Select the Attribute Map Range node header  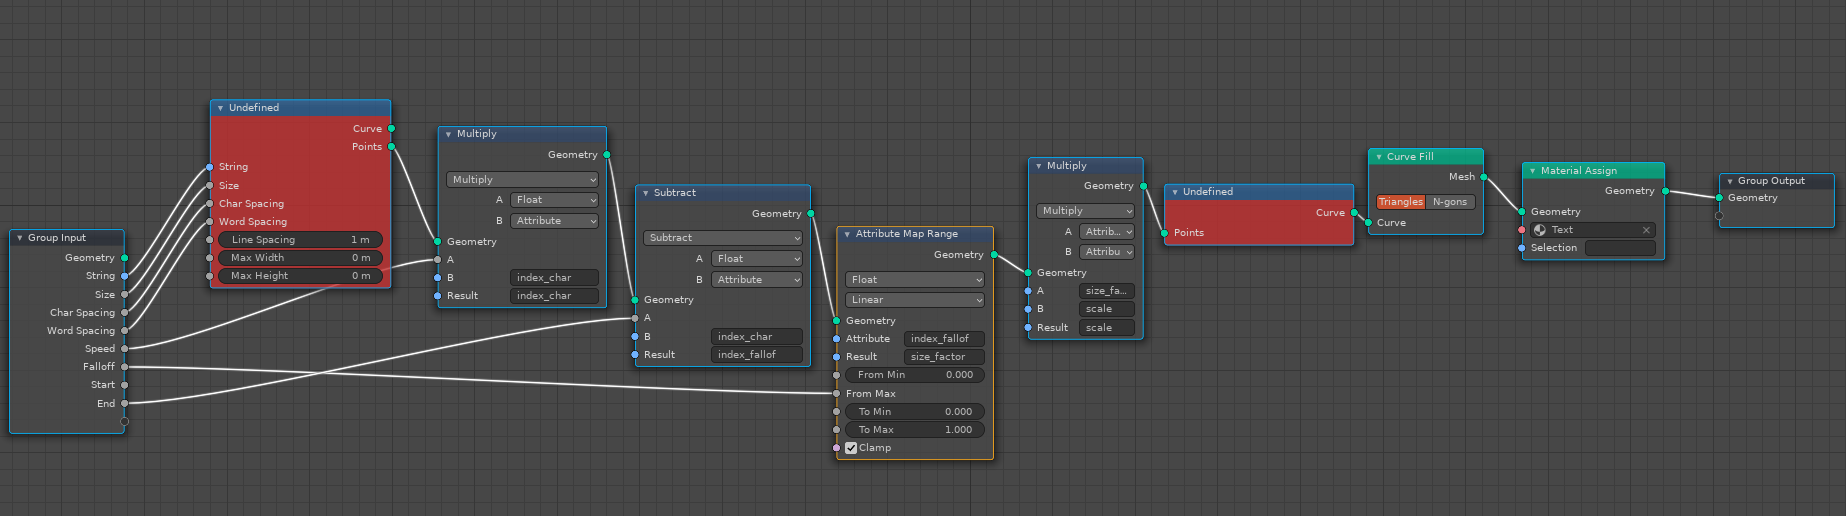pos(915,234)
